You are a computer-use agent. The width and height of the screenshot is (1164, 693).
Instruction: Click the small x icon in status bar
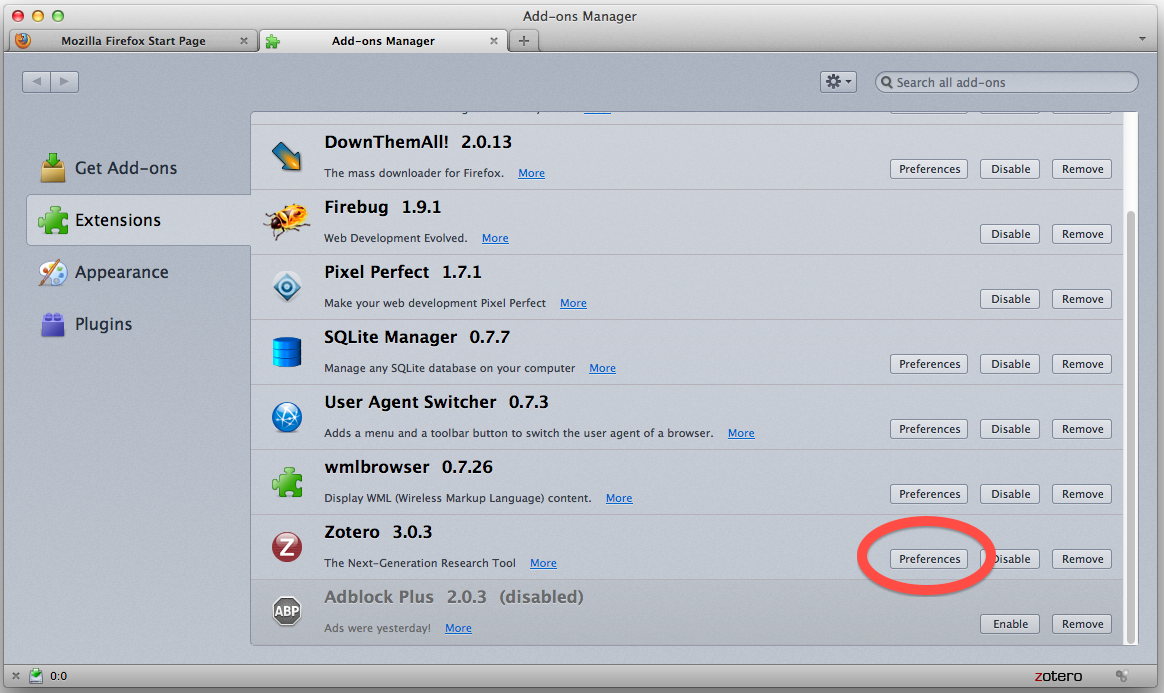(x=16, y=676)
